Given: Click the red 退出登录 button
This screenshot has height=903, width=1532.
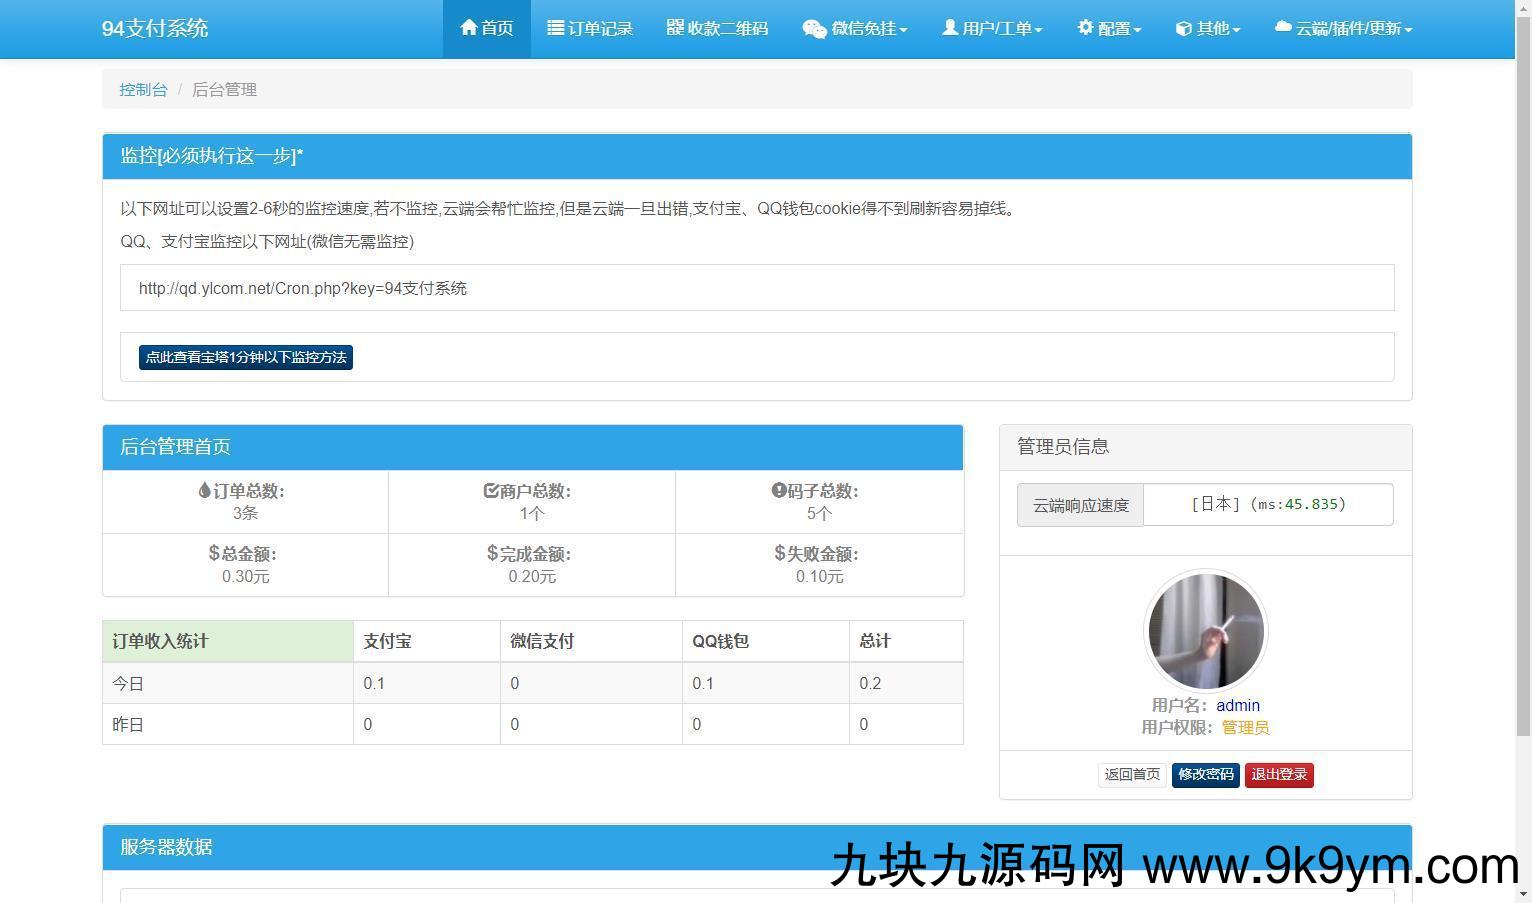Looking at the screenshot, I should coord(1279,775).
